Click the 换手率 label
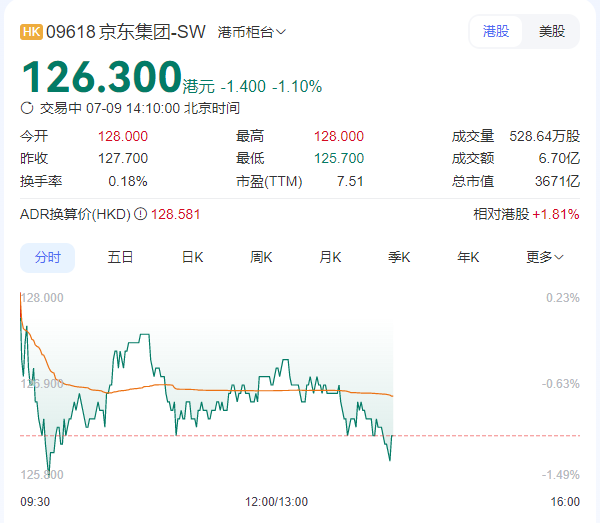 [41, 181]
